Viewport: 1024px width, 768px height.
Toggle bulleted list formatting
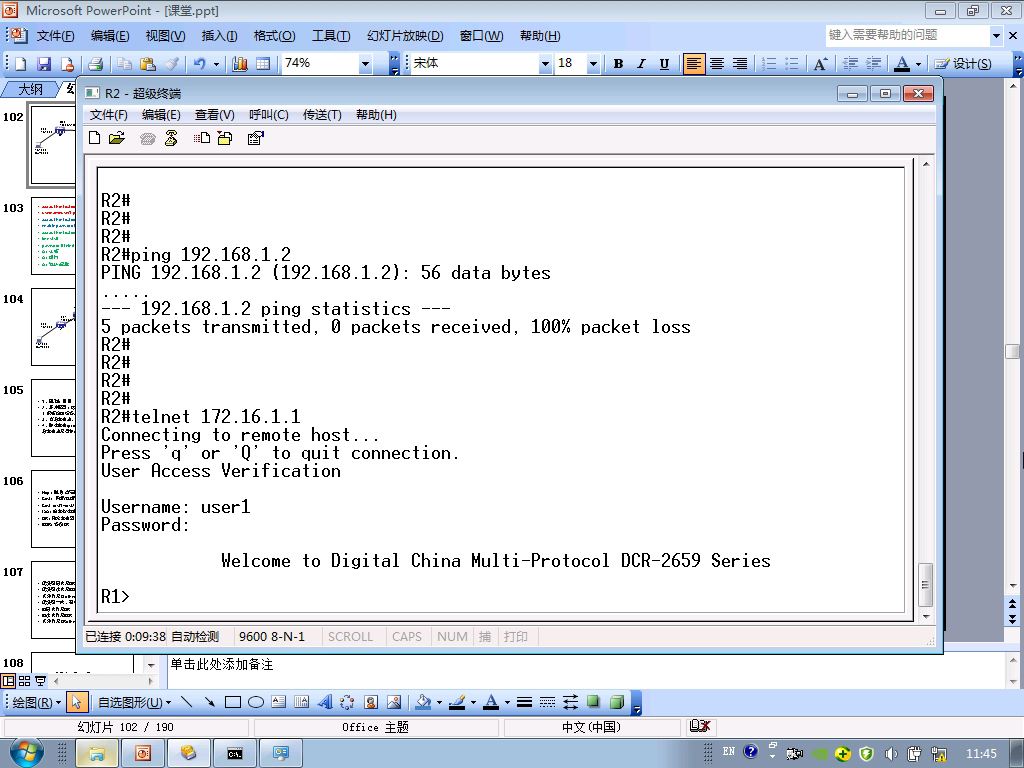792,63
